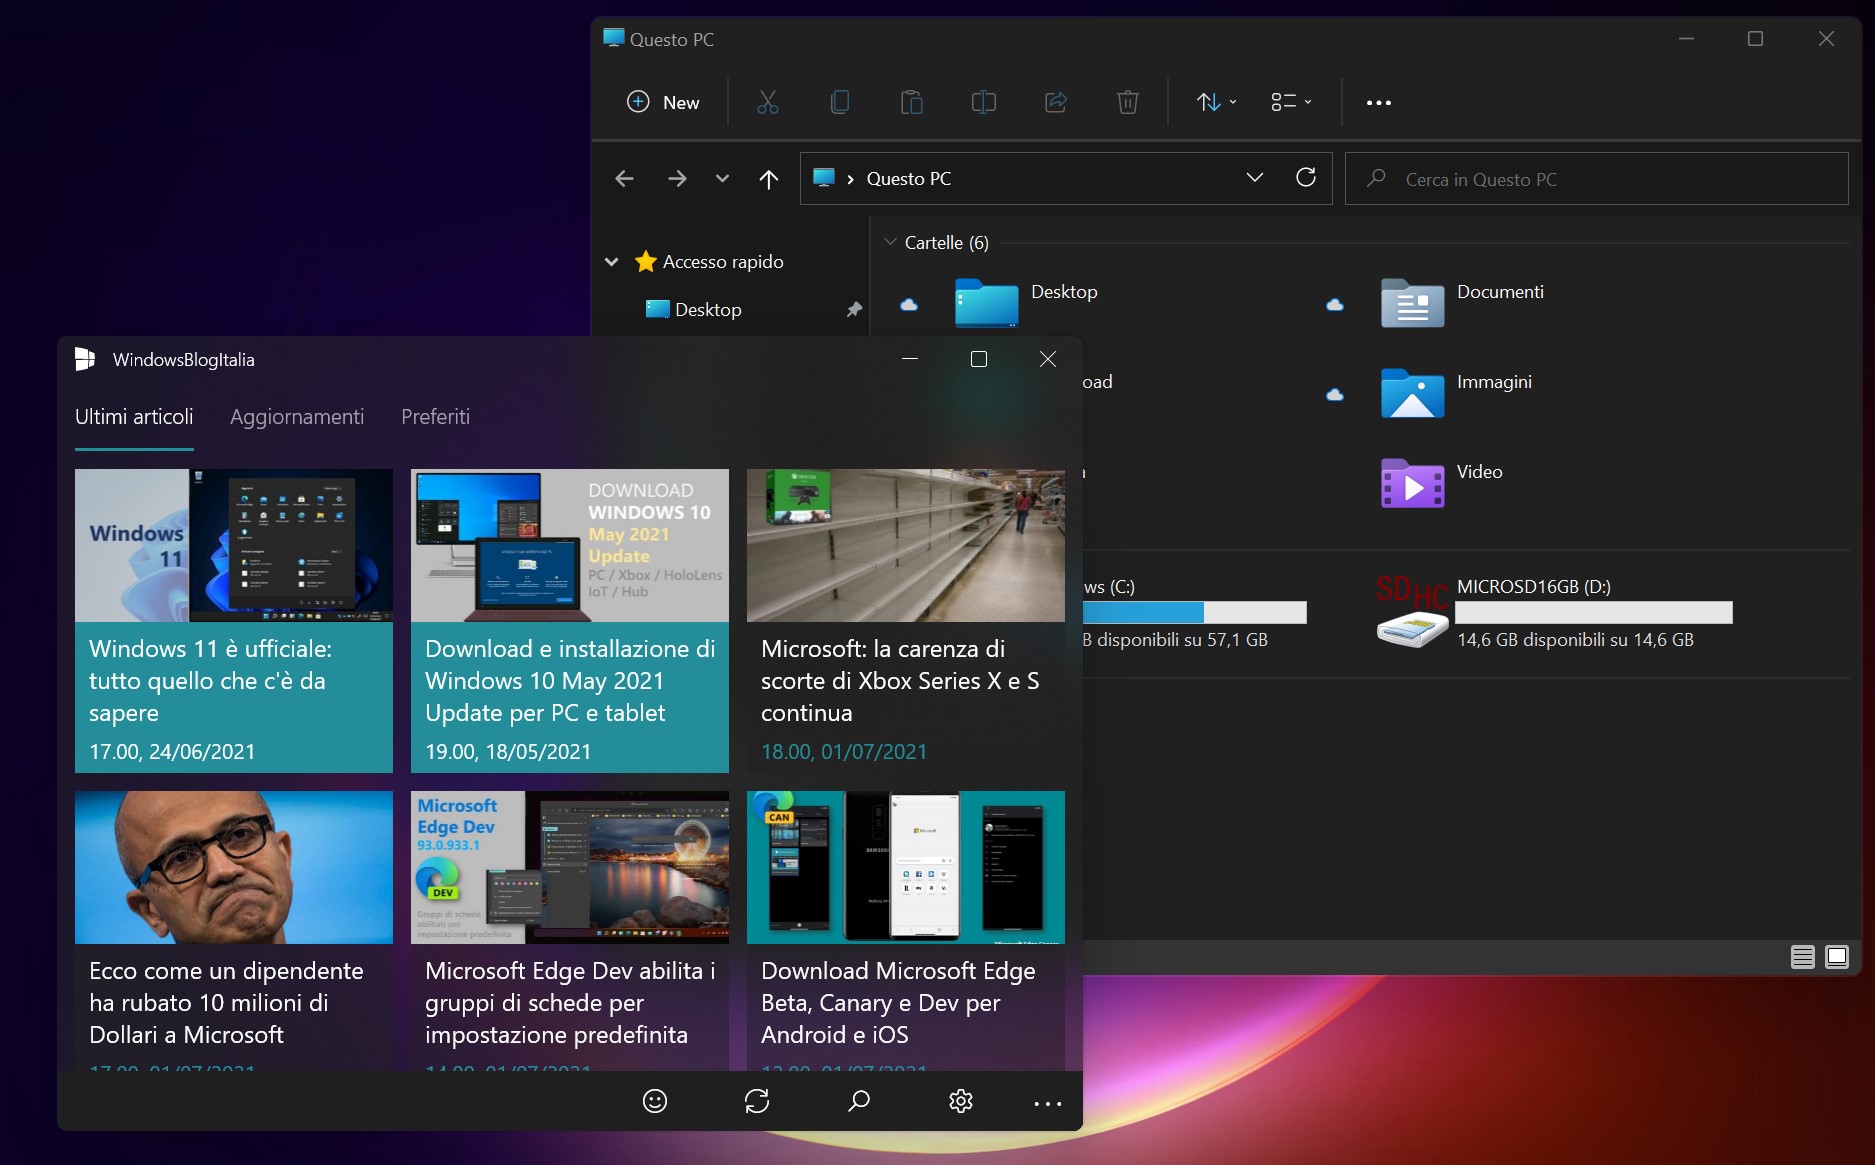Click the Delete trash icon in File Explorer

pos(1127,102)
